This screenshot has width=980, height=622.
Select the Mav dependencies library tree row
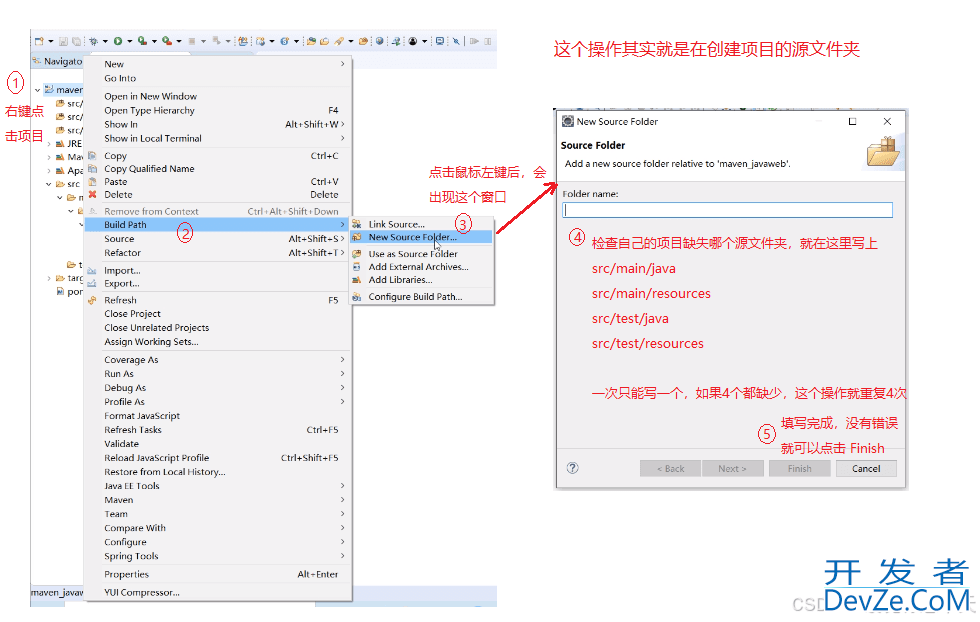[69, 157]
